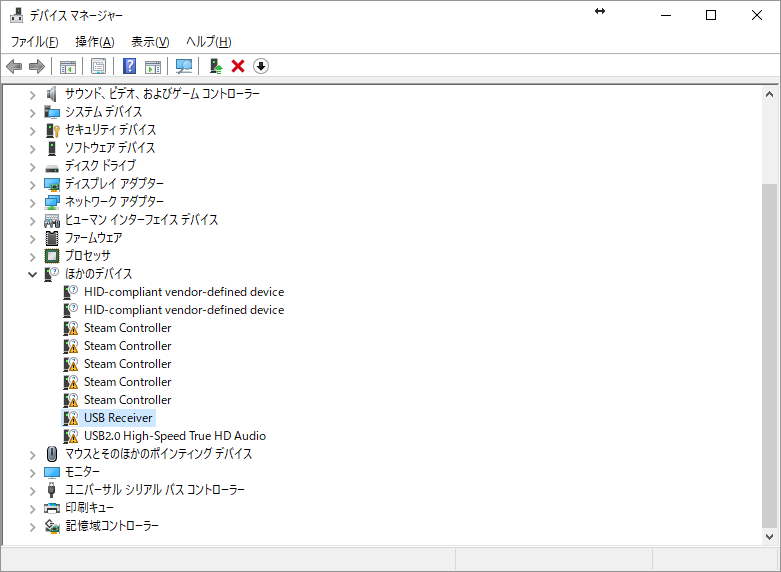Open the ヘルプ(H) menu
This screenshot has height=572, width=781.
208,41
